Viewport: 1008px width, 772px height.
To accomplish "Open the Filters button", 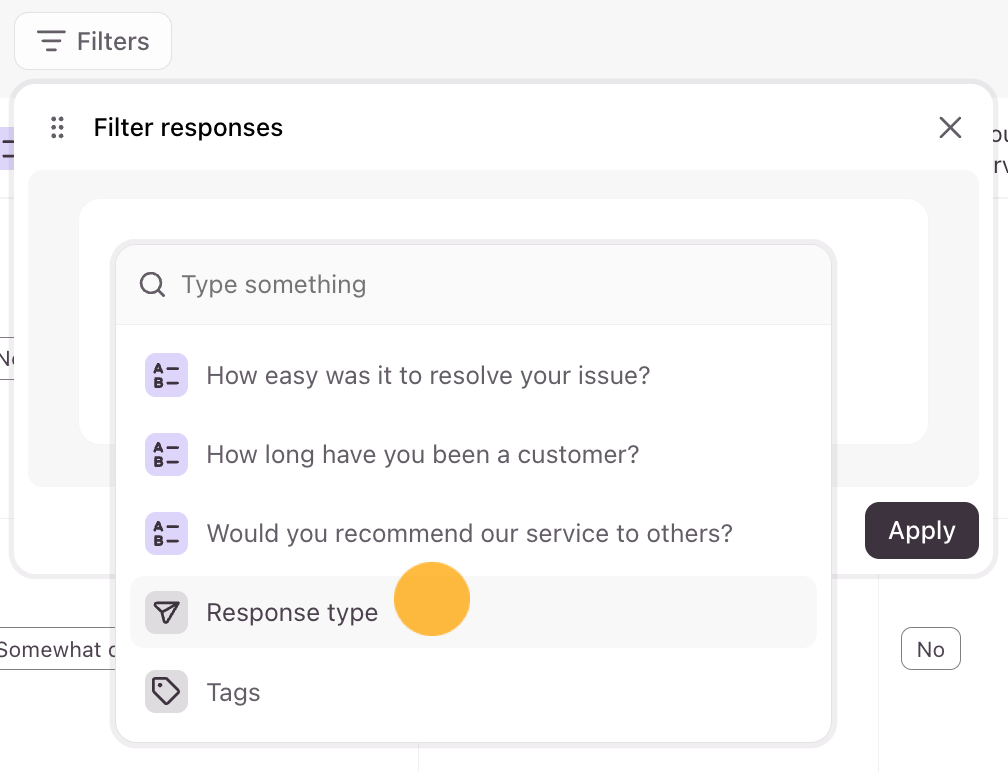I will point(93,41).
